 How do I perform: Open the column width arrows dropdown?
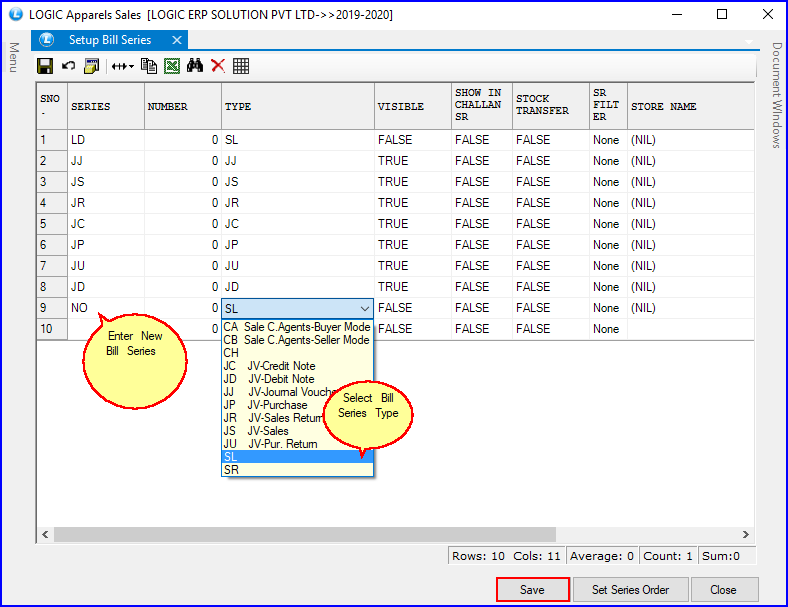point(122,66)
